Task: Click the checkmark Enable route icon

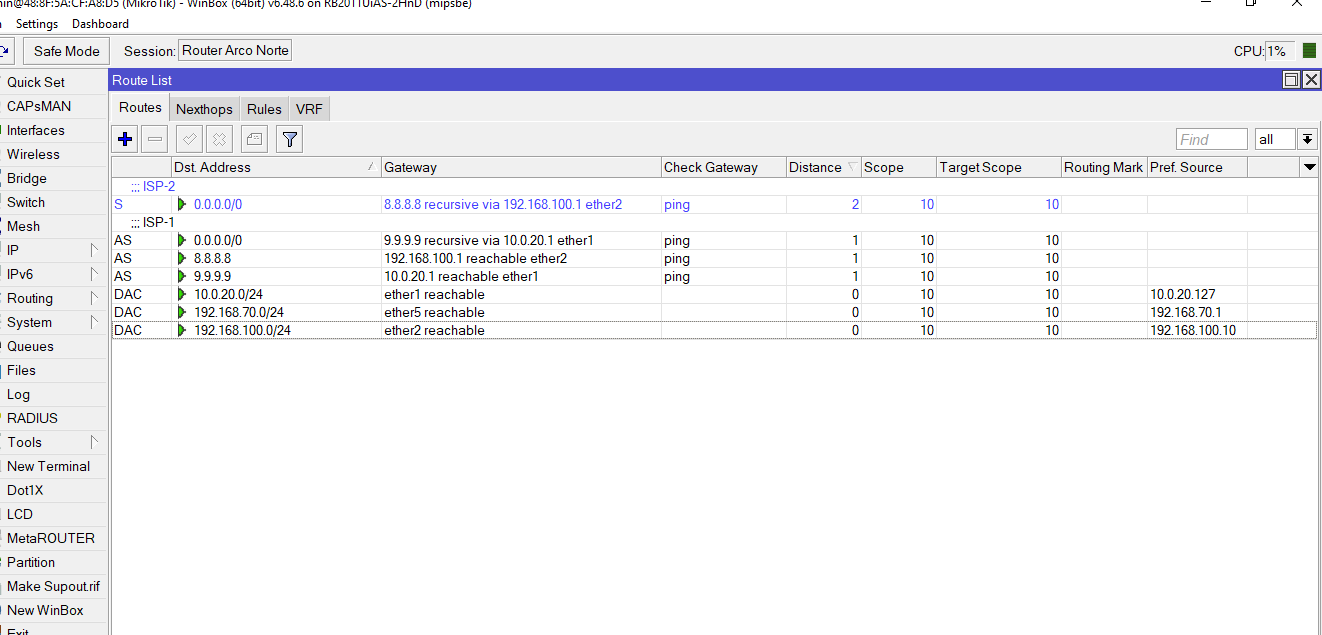Action: click(189, 139)
